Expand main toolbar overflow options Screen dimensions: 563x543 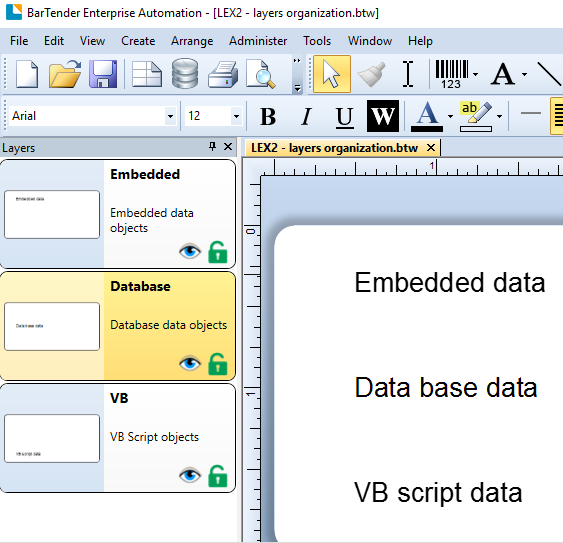coord(297,75)
